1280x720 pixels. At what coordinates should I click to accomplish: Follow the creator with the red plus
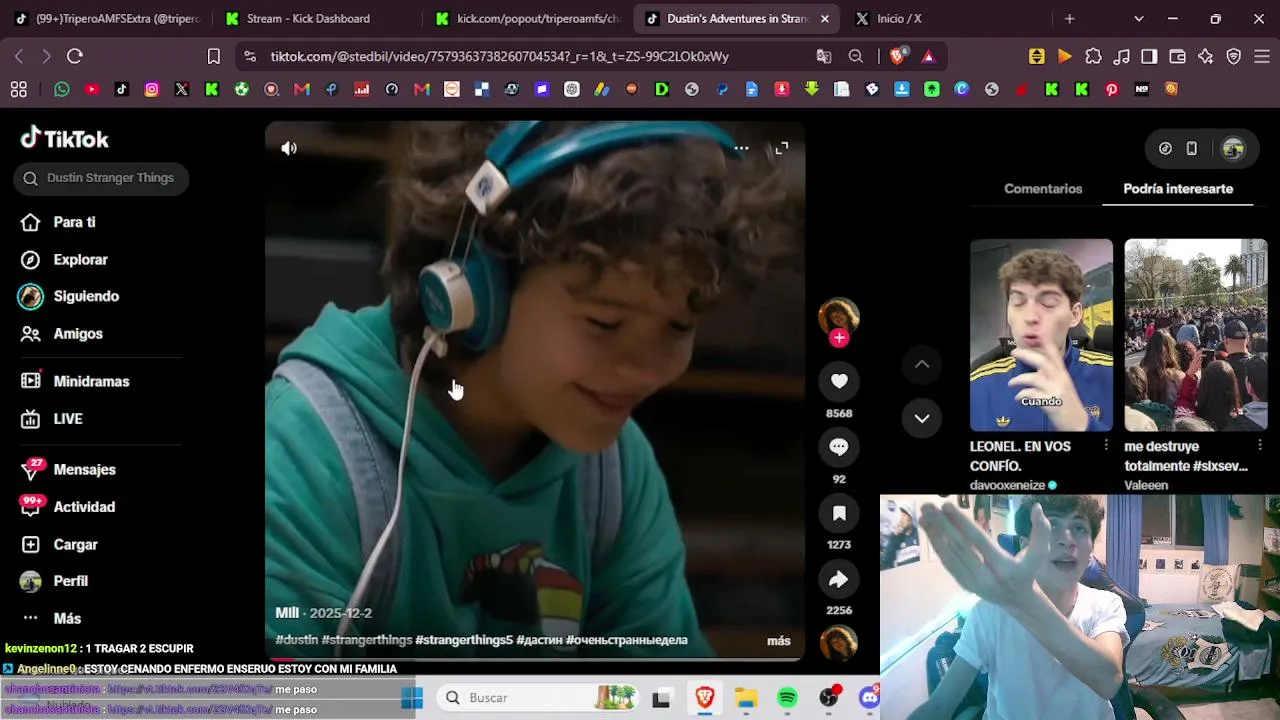point(839,338)
